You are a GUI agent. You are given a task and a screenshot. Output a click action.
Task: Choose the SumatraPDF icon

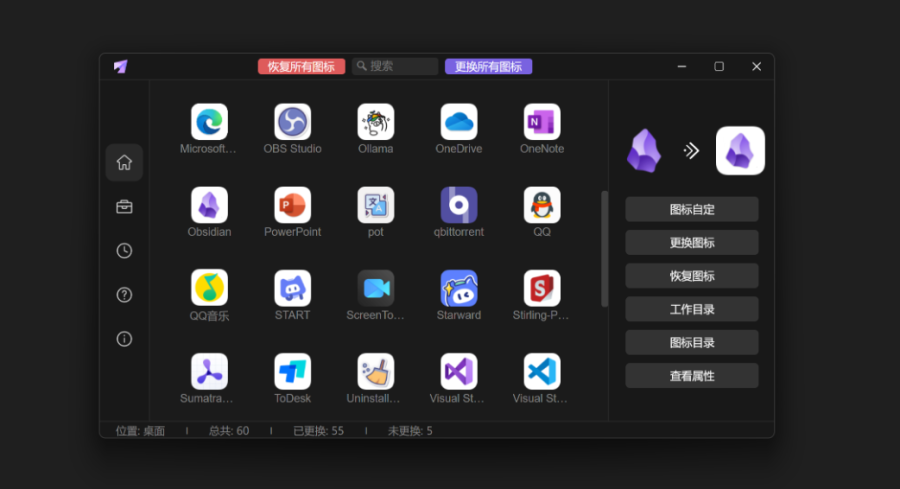coord(209,371)
